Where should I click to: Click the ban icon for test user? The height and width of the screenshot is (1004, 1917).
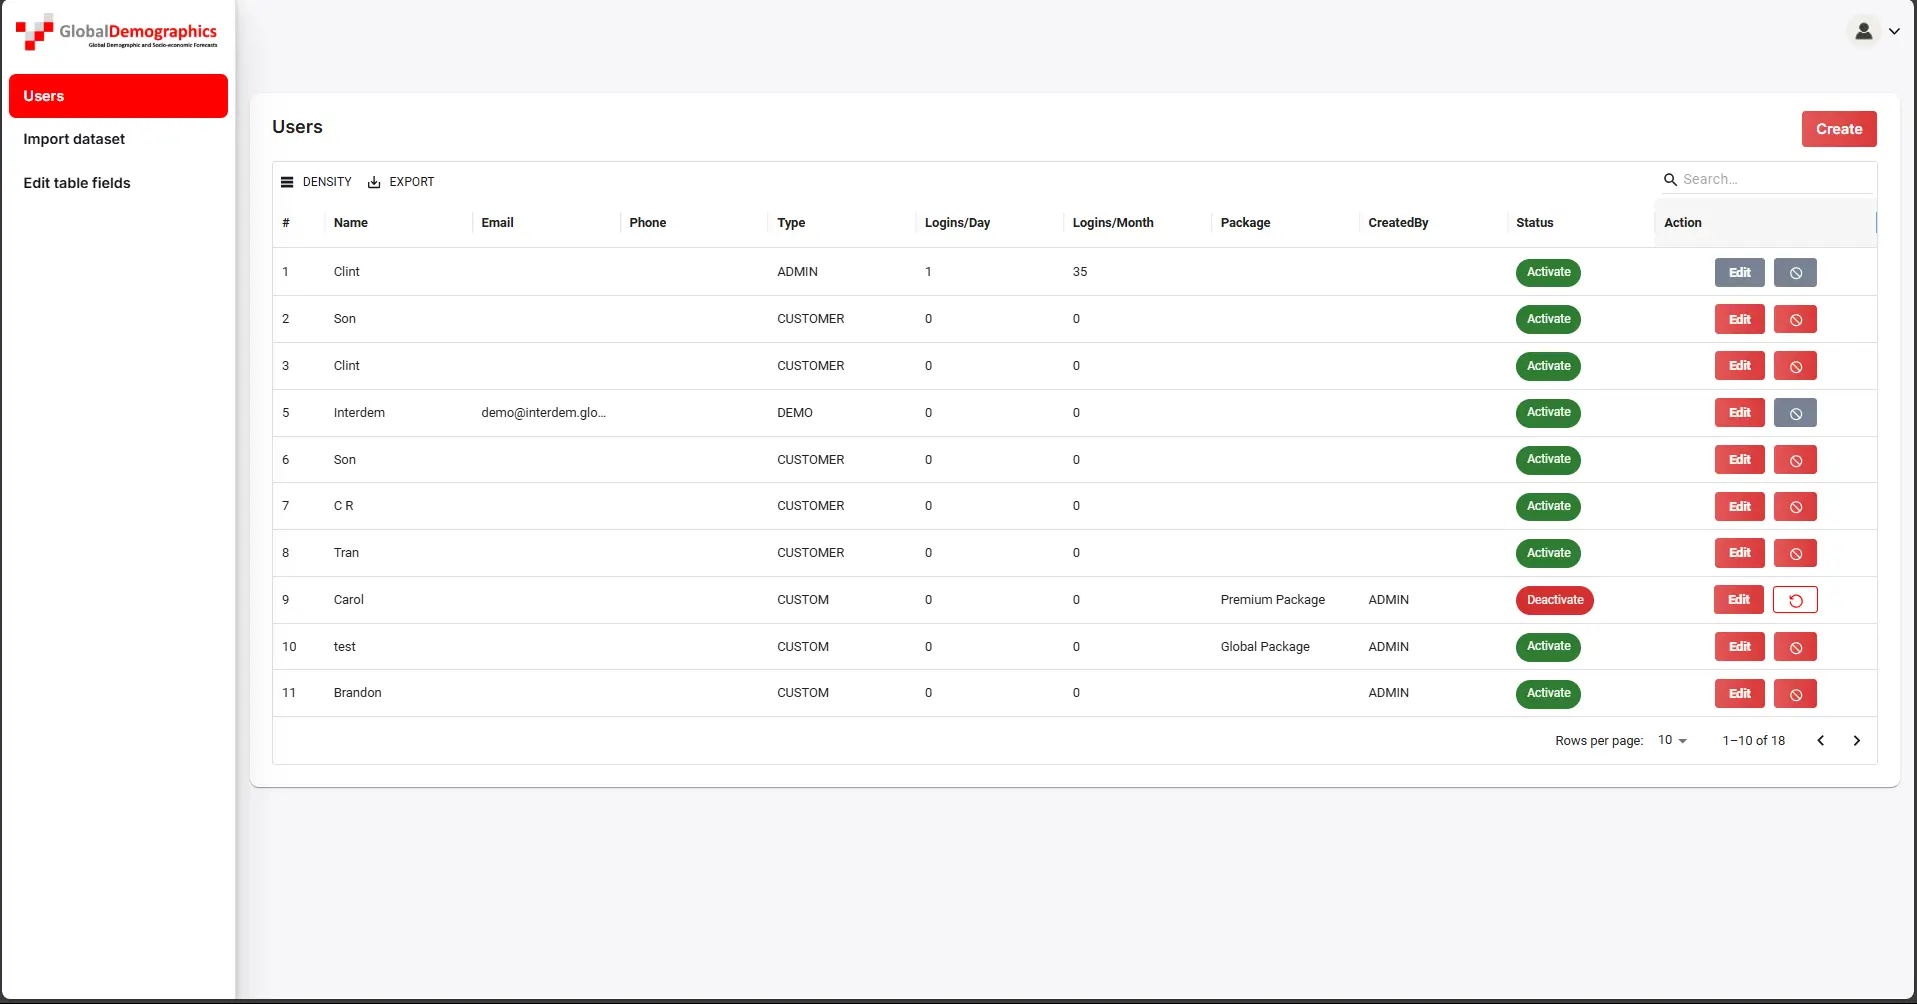tap(1795, 647)
